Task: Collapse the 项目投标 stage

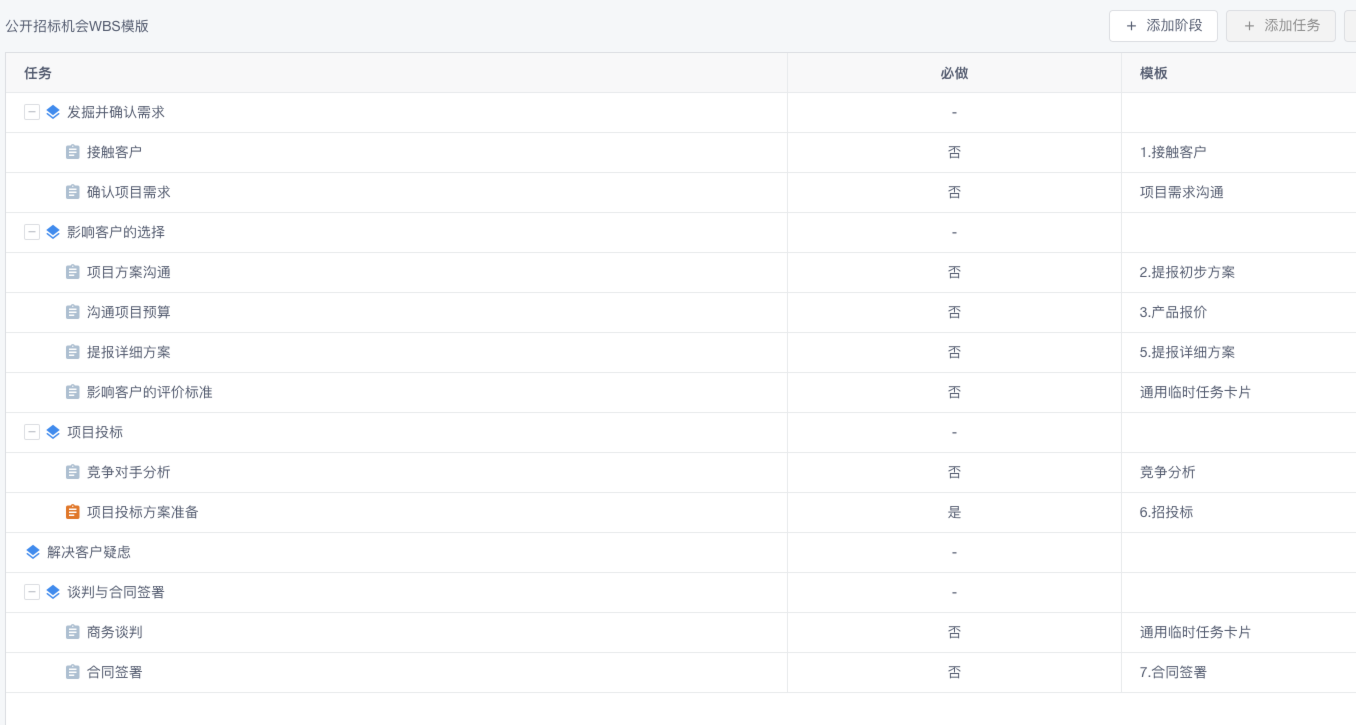Action: [32, 432]
